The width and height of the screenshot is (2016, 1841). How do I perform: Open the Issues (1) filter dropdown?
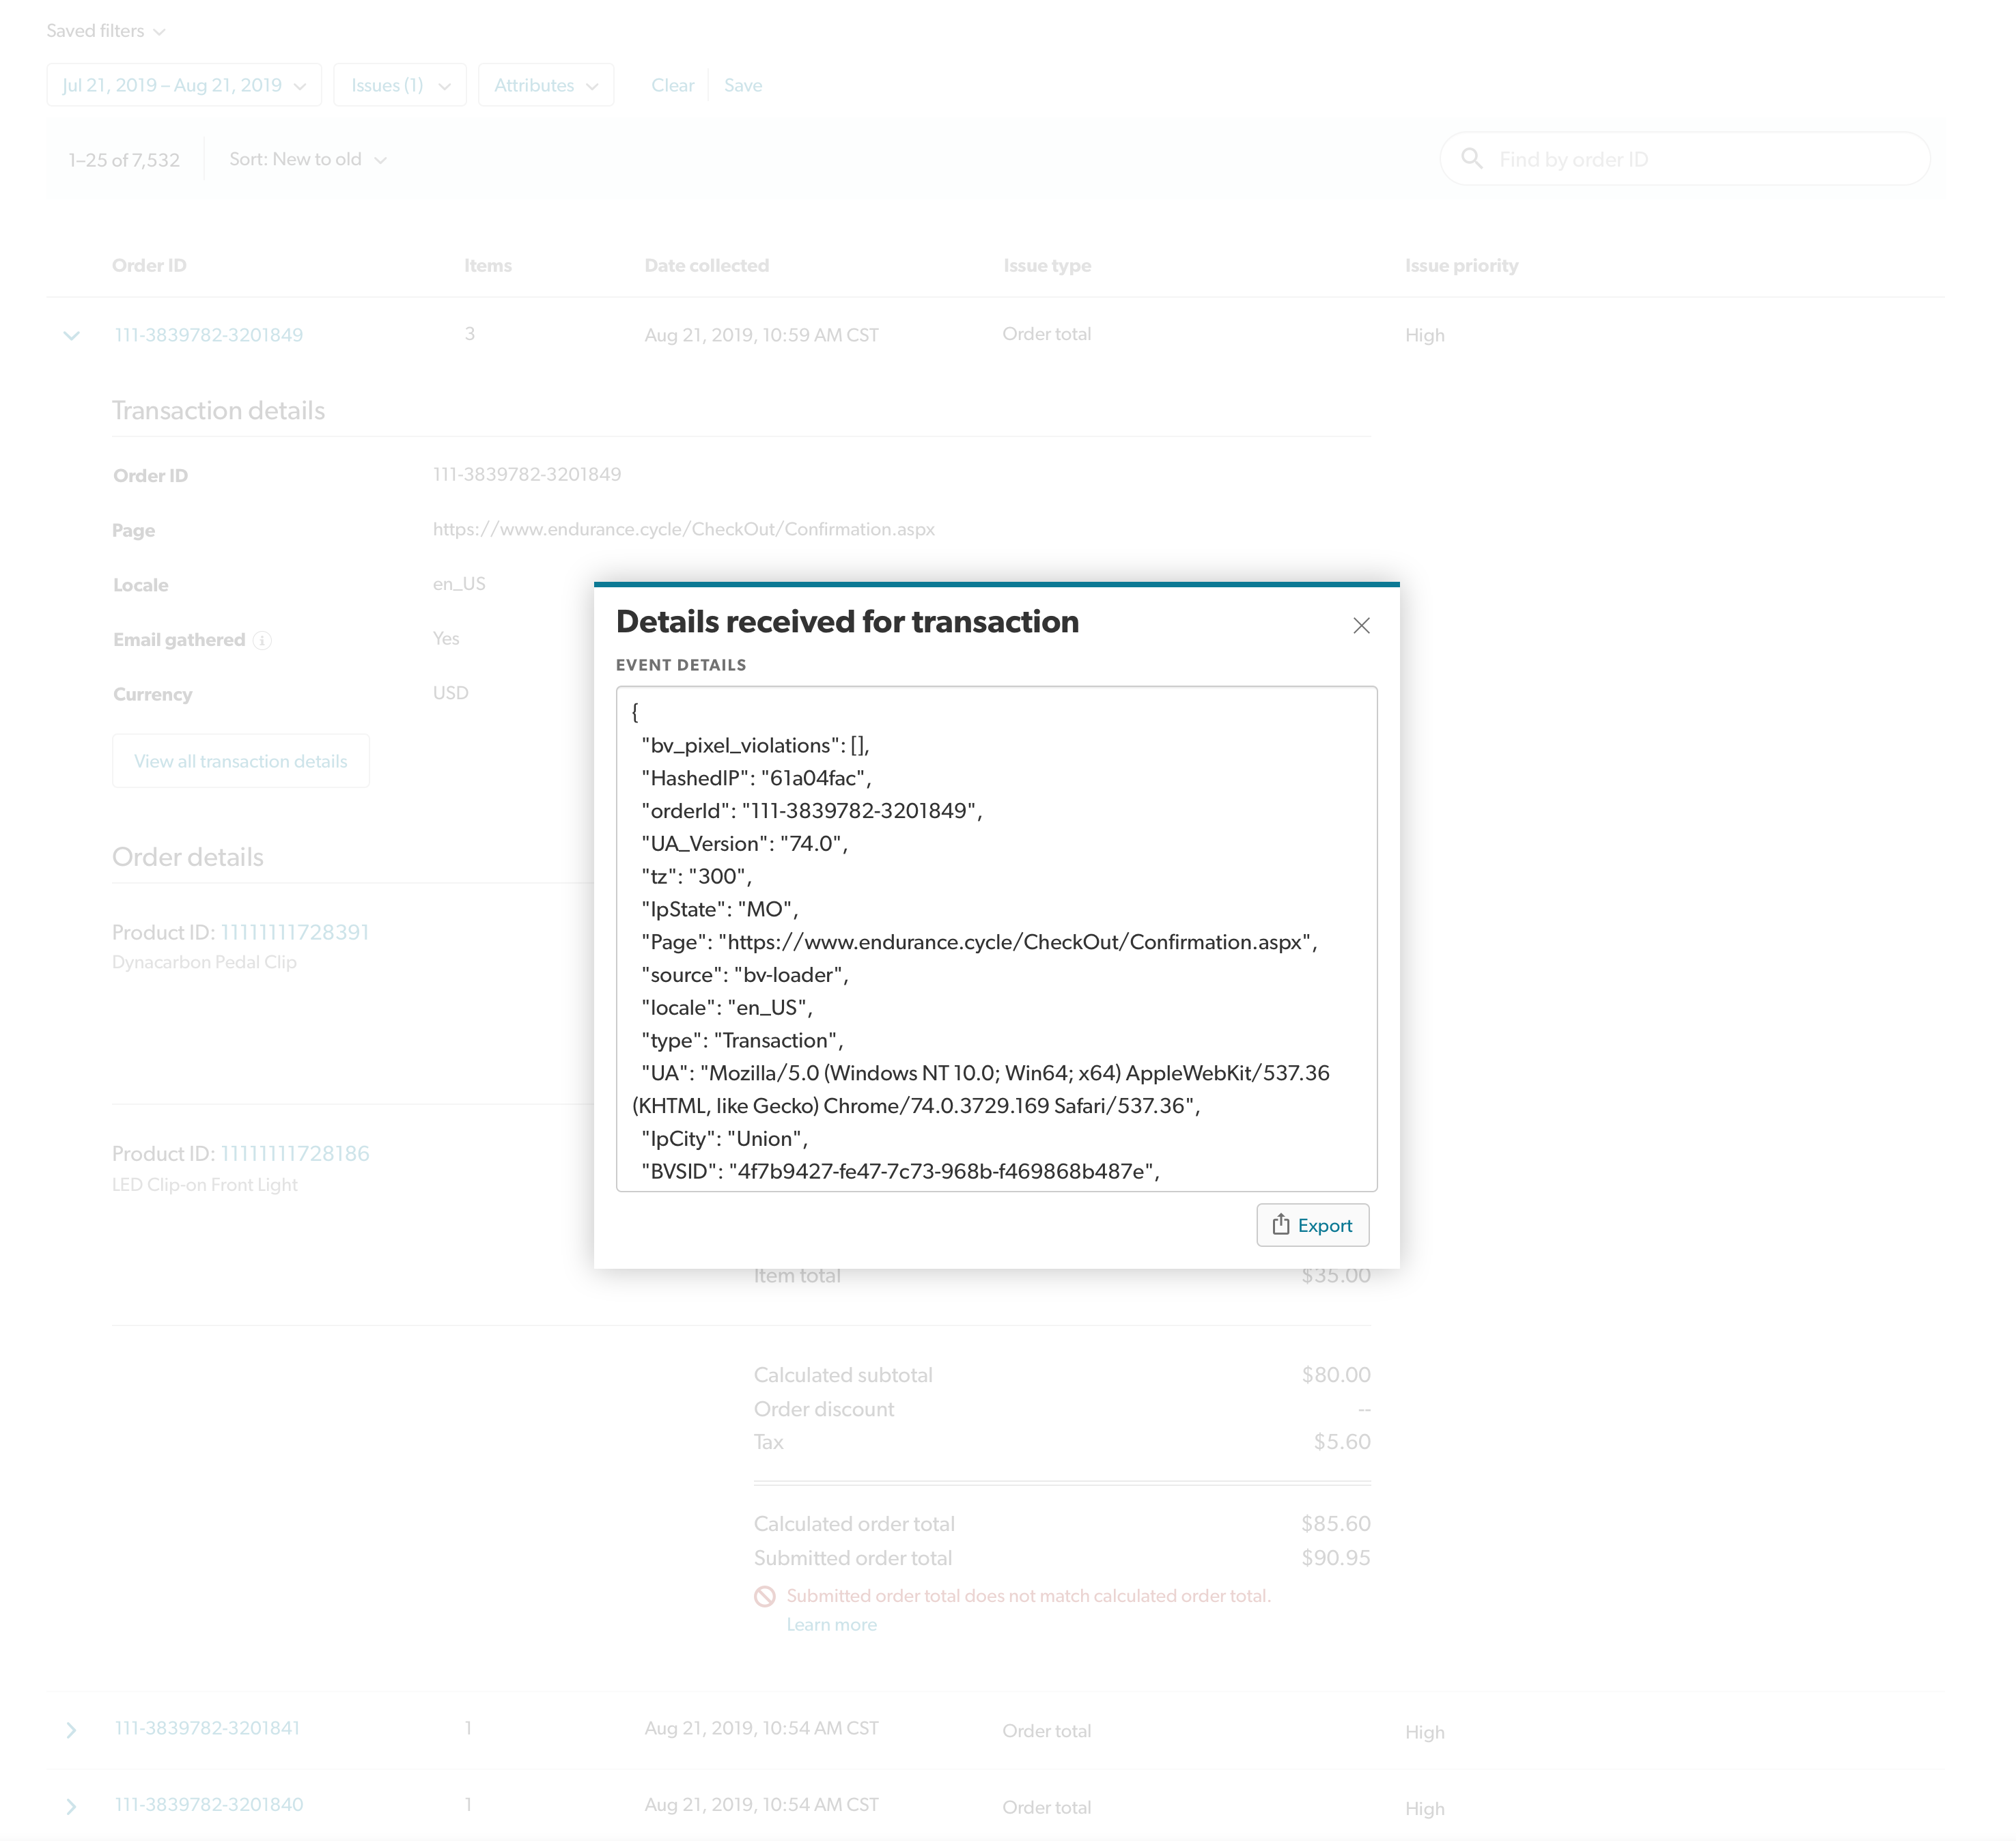[x=399, y=86]
